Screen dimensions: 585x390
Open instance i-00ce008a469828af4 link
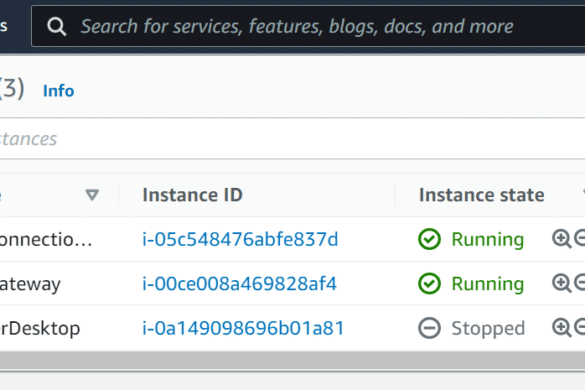[x=240, y=284]
